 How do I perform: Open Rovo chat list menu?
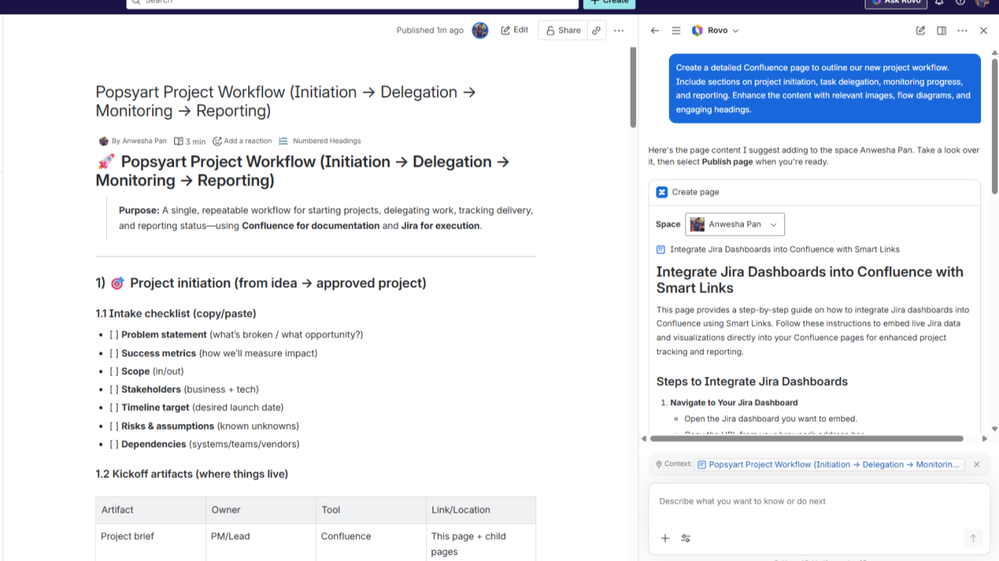pyautogui.click(x=676, y=30)
